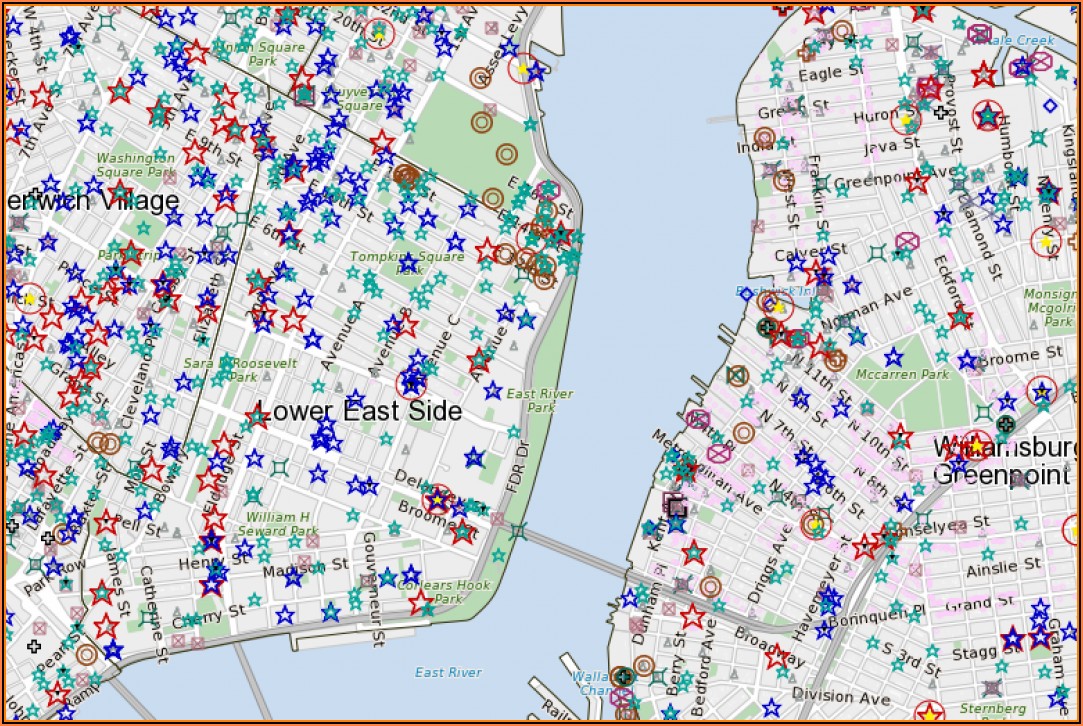Screen dimensions: 1083x726
Task: Click the yellow star in red circle near Asser Levy
Action: click(x=523, y=68)
